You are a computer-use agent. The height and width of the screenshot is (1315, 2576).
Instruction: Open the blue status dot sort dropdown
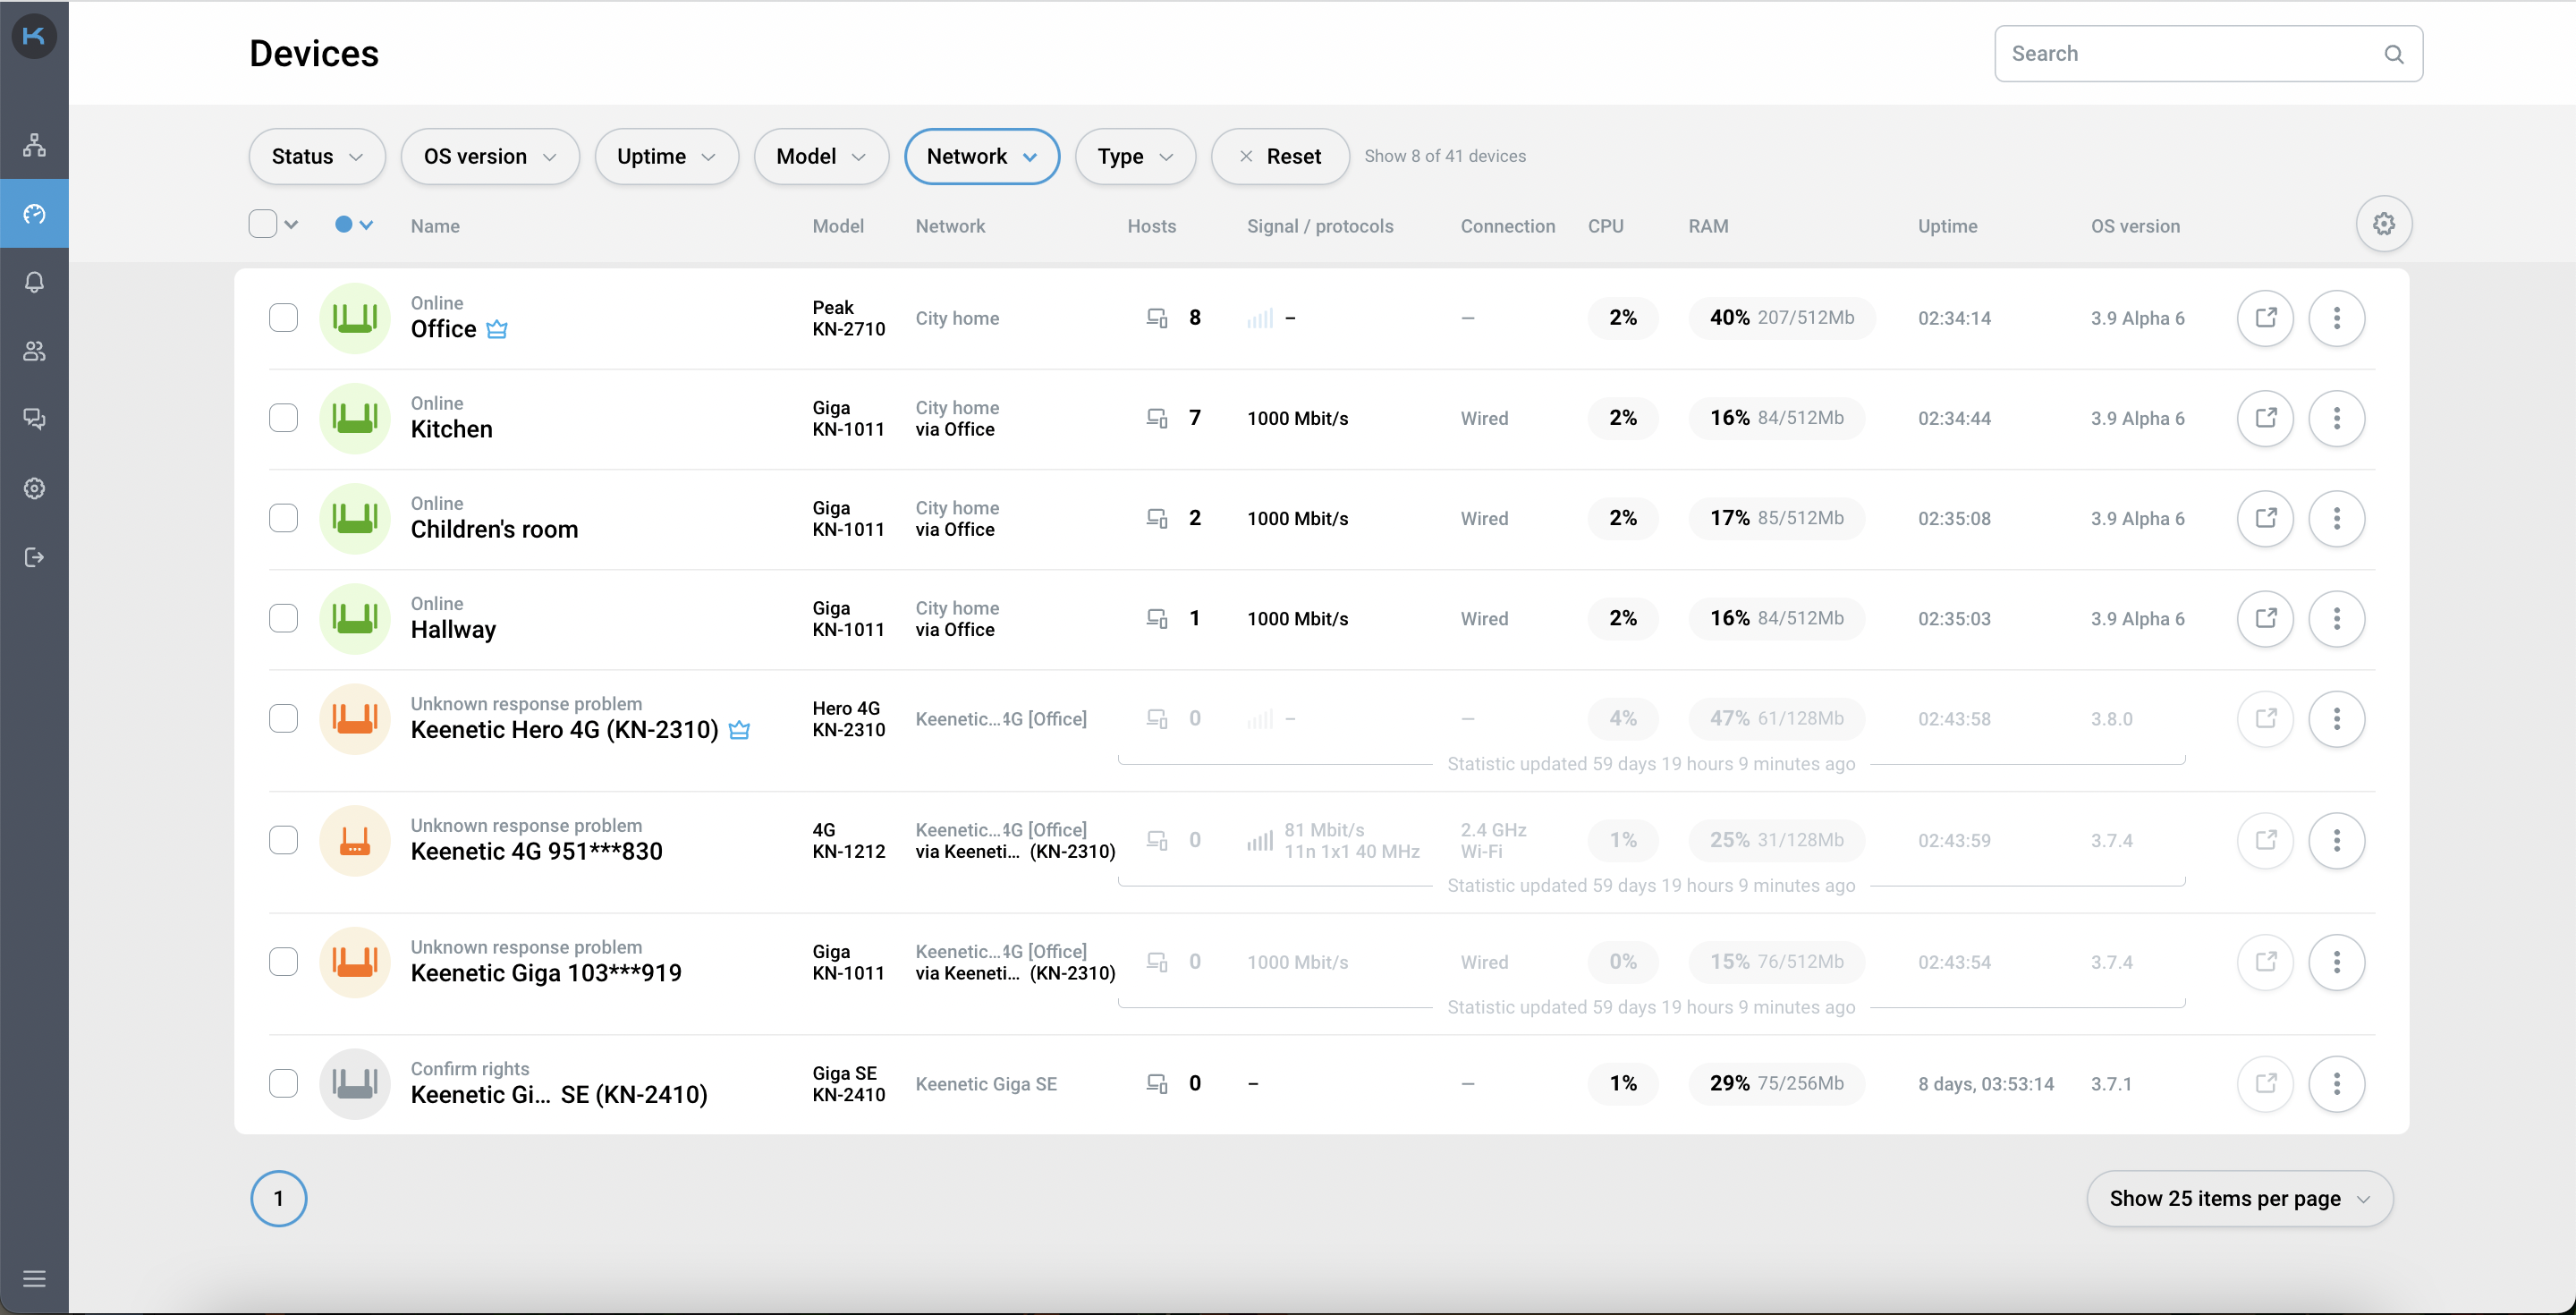[x=354, y=225]
